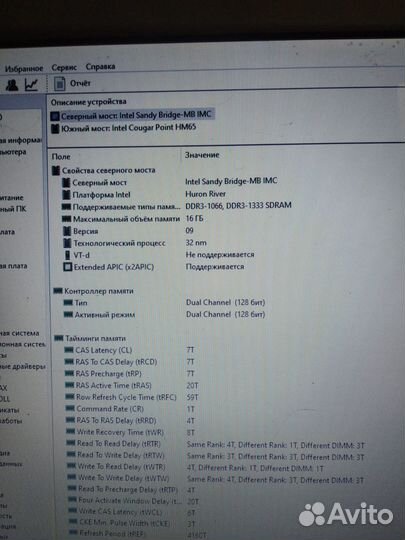Click the memory icon beside Read To Write Delay

click(x=71, y=454)
